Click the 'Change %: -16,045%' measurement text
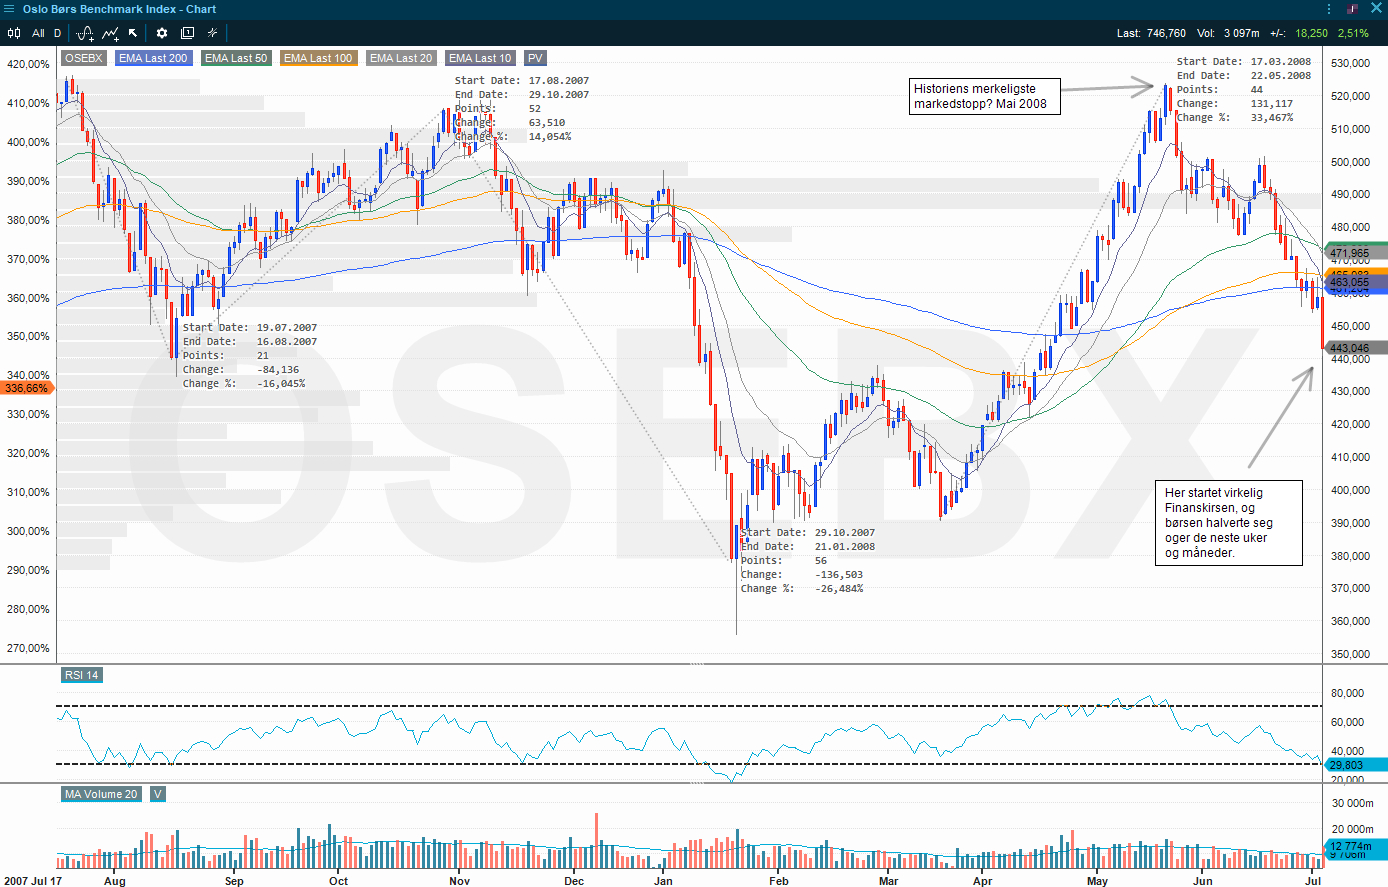1388x887 pixels. (x=244, y=383)
